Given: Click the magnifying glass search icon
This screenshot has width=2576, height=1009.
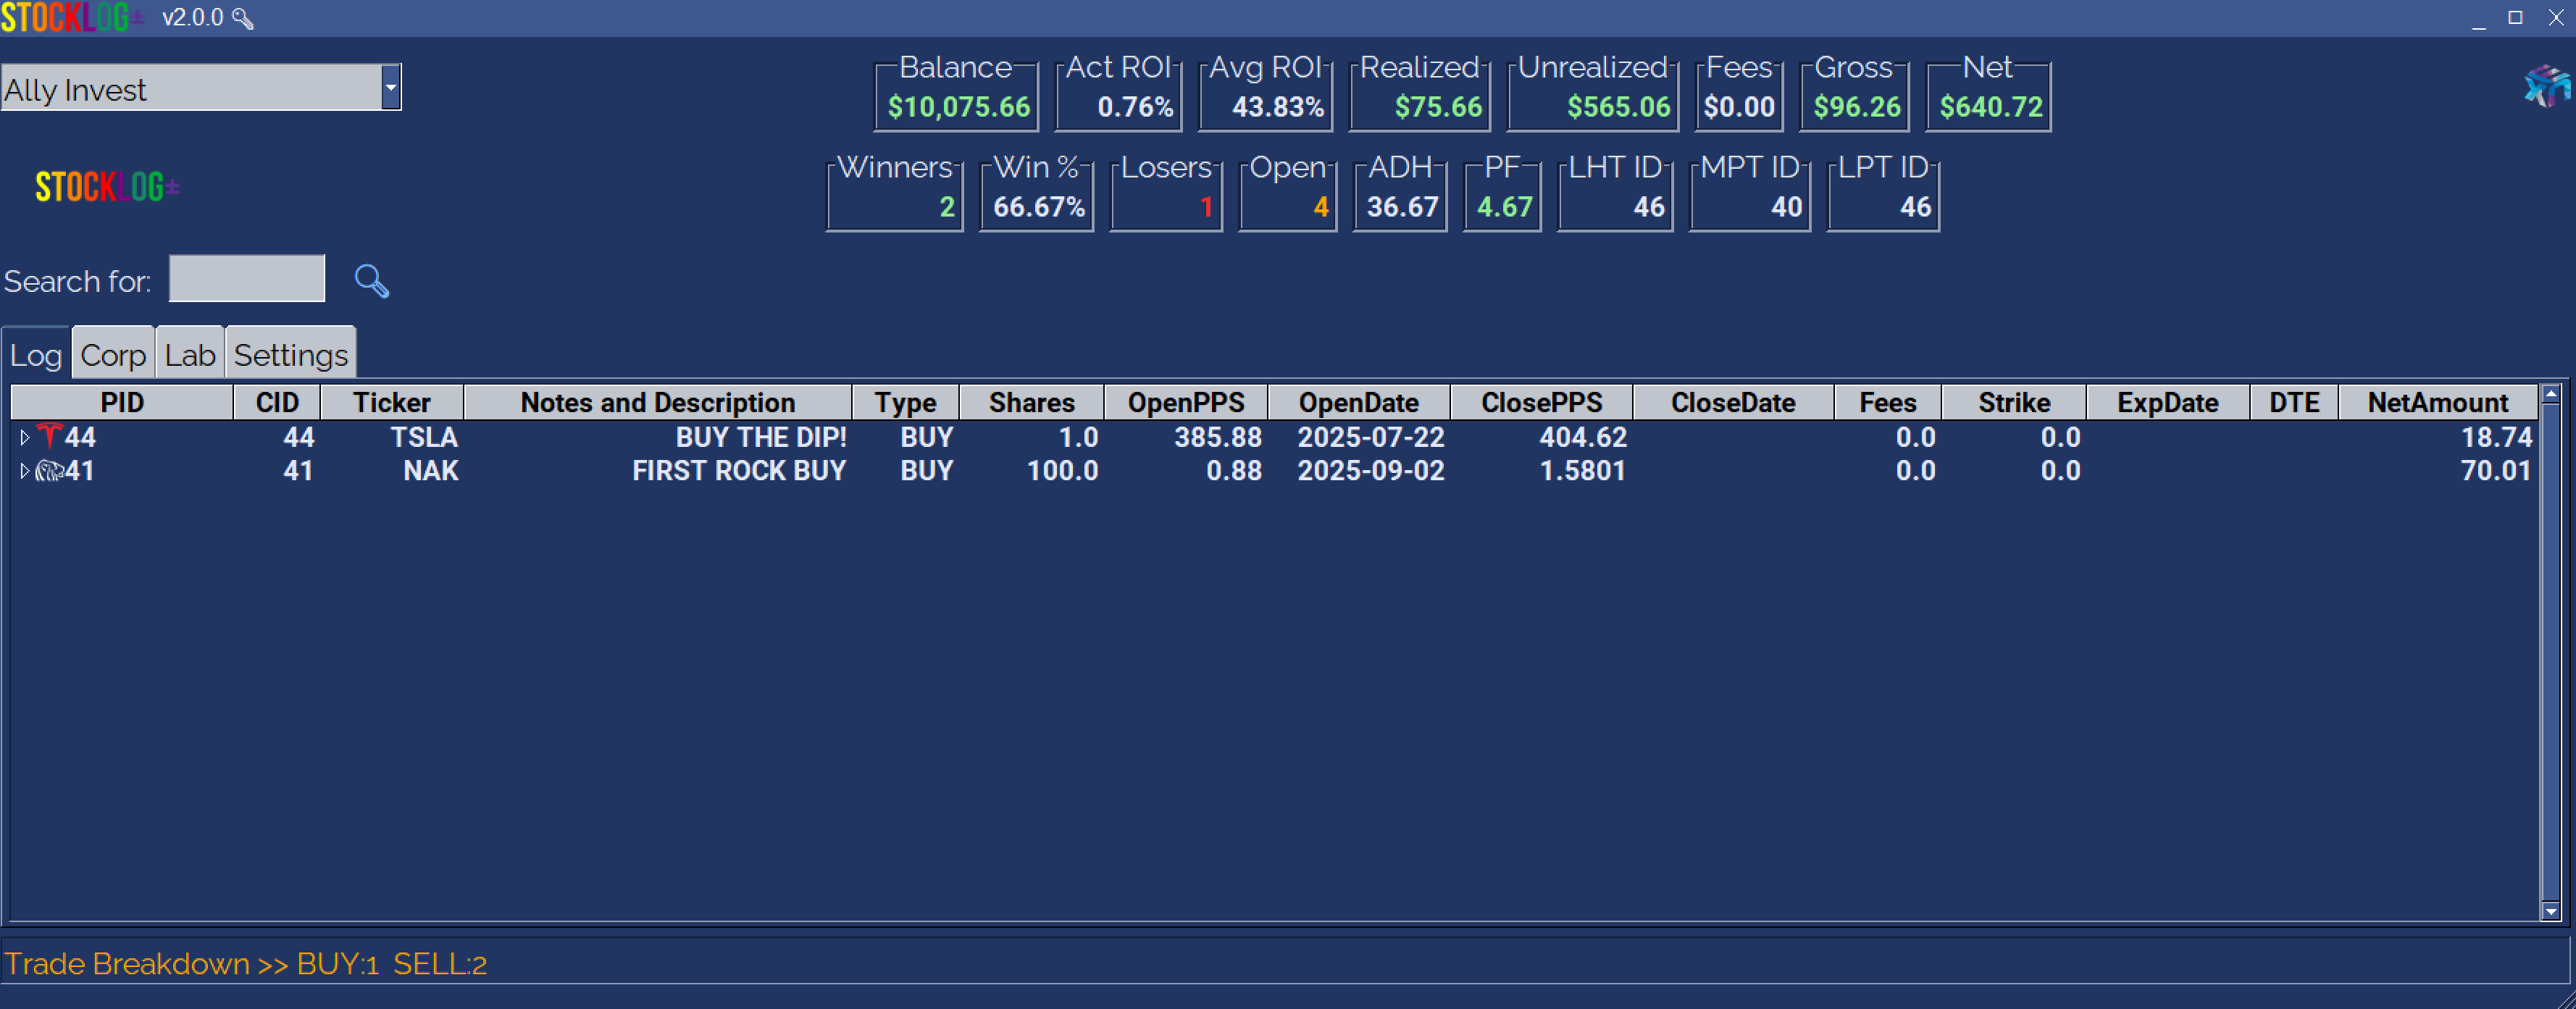Looking at the screenshot, I should click(371, 281).
